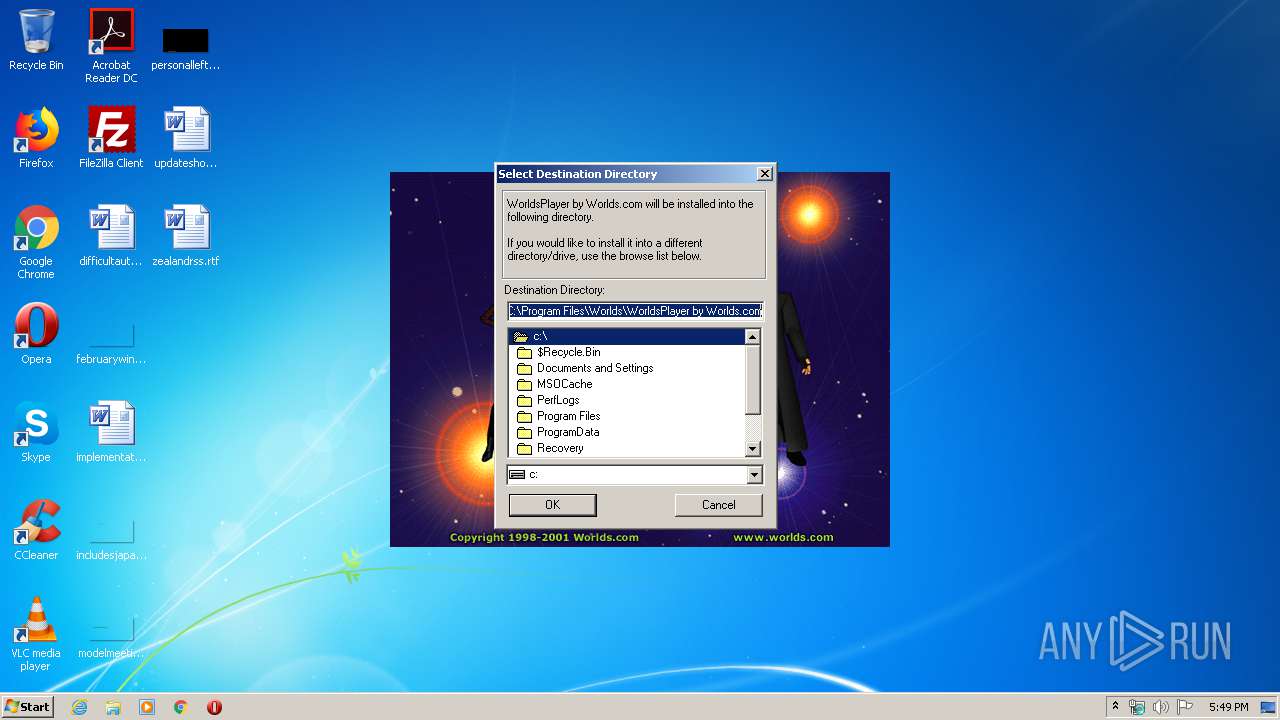Show hidden system tray icons
The image size is (1280, 720).
tap(1116, 707)
